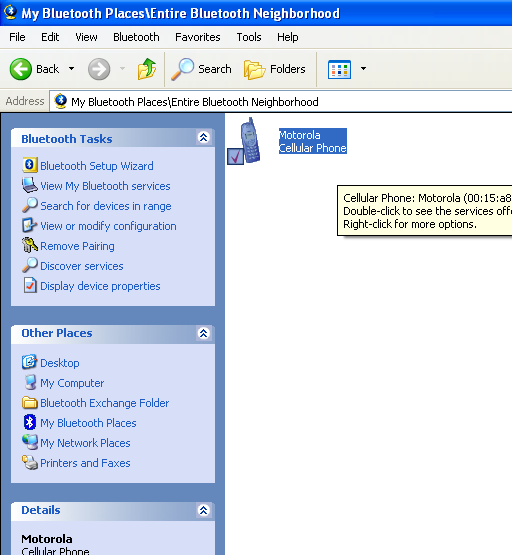Open the Forward history dropdown arrow
512x555 pixels.
pos(122,69)
